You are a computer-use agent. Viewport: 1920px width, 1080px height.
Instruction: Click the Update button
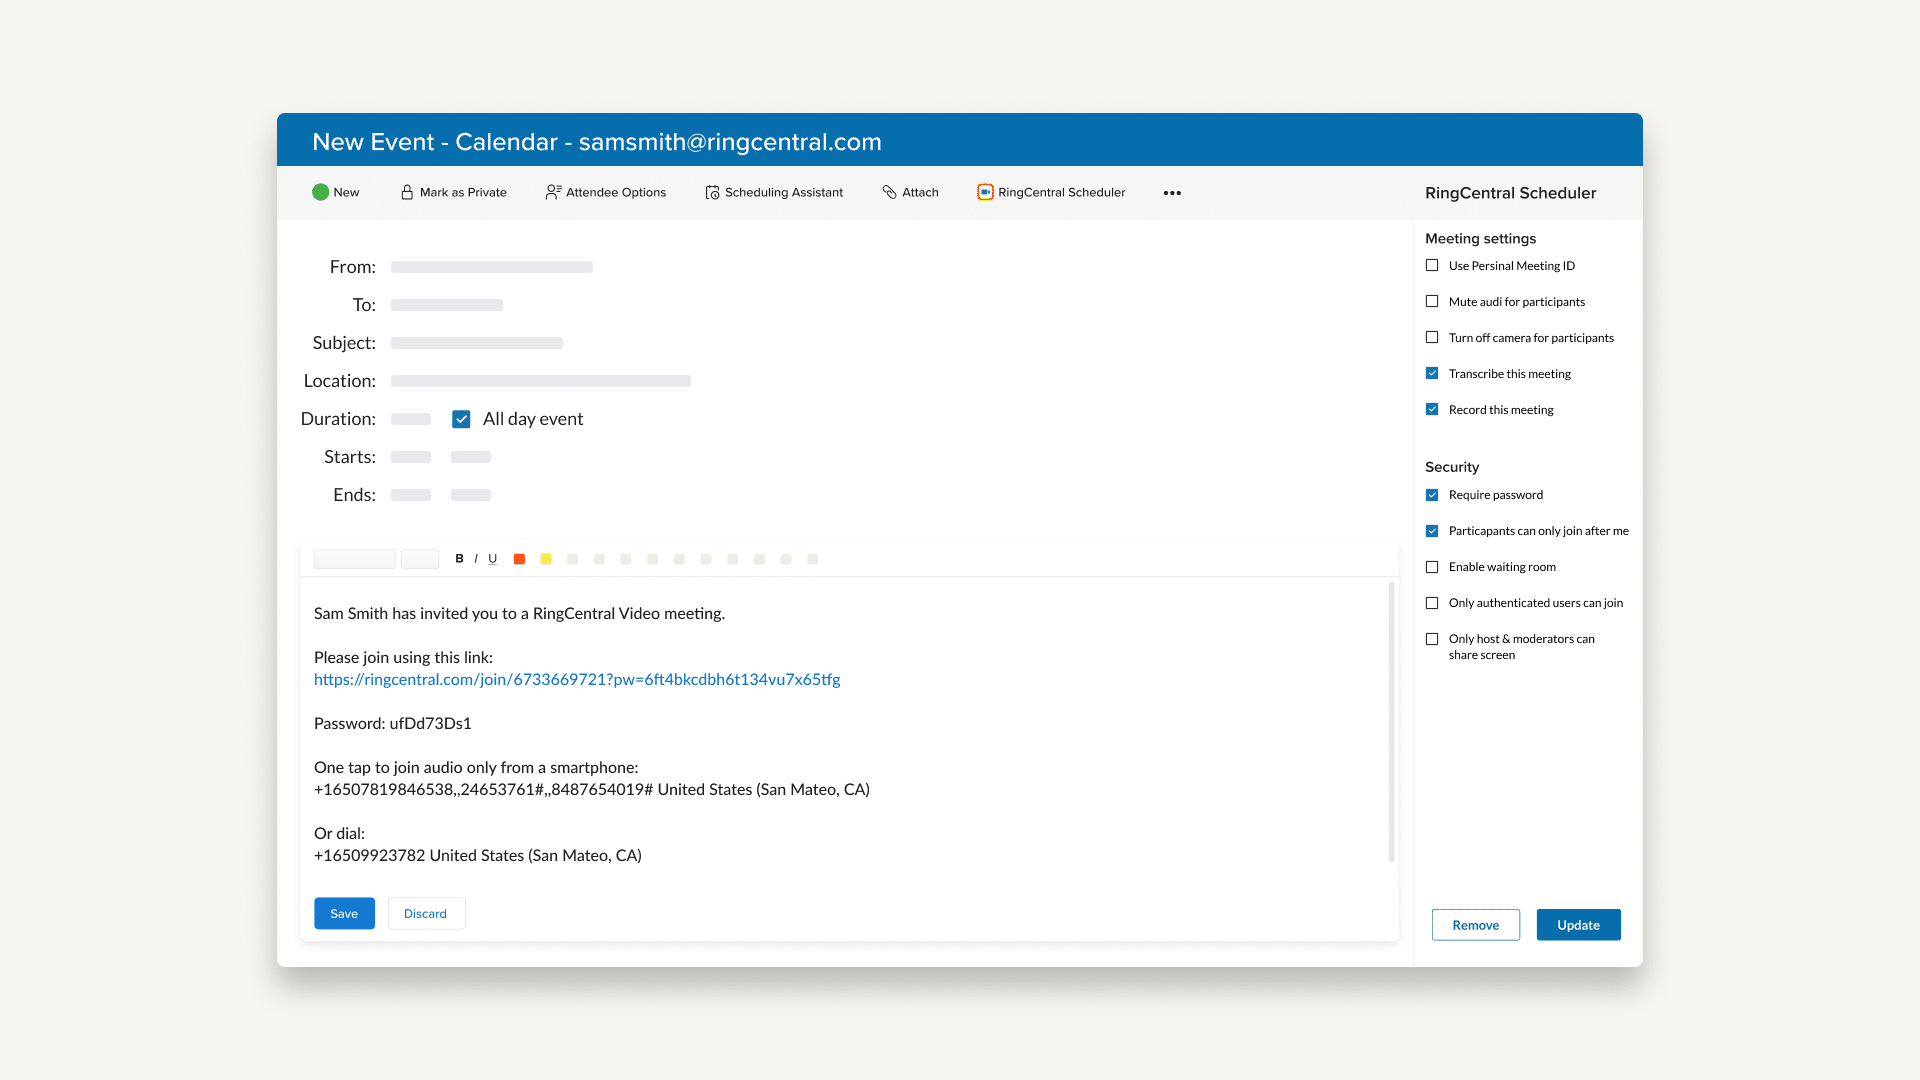(1578, 925)
